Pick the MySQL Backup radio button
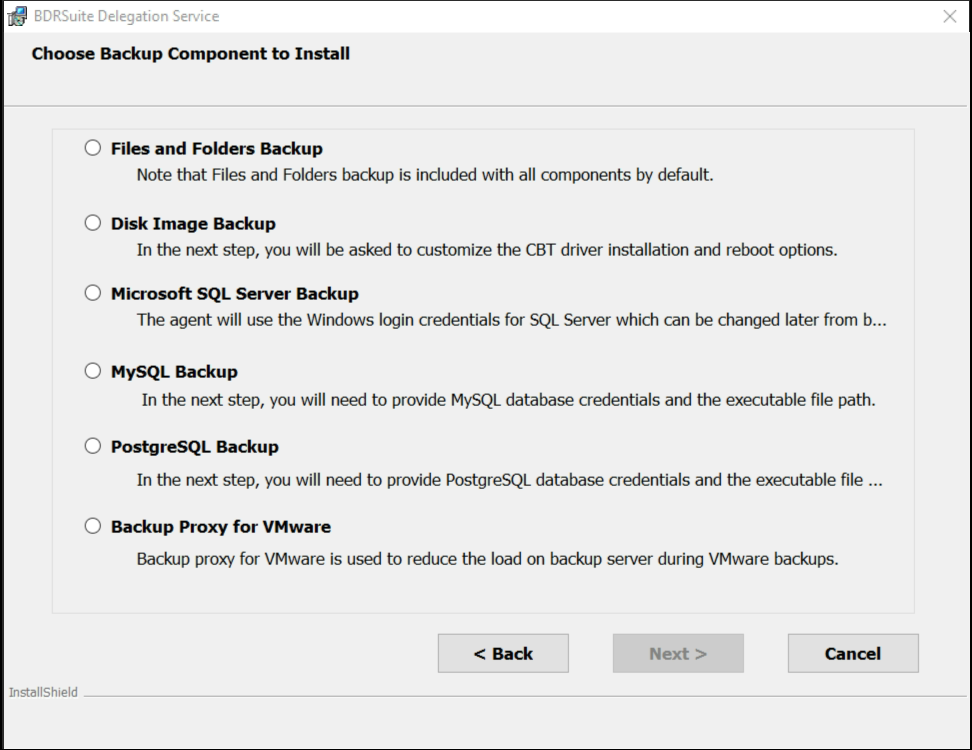Viewport: 972px width, 750px height. pyautogui.click(x=93, y=371)
